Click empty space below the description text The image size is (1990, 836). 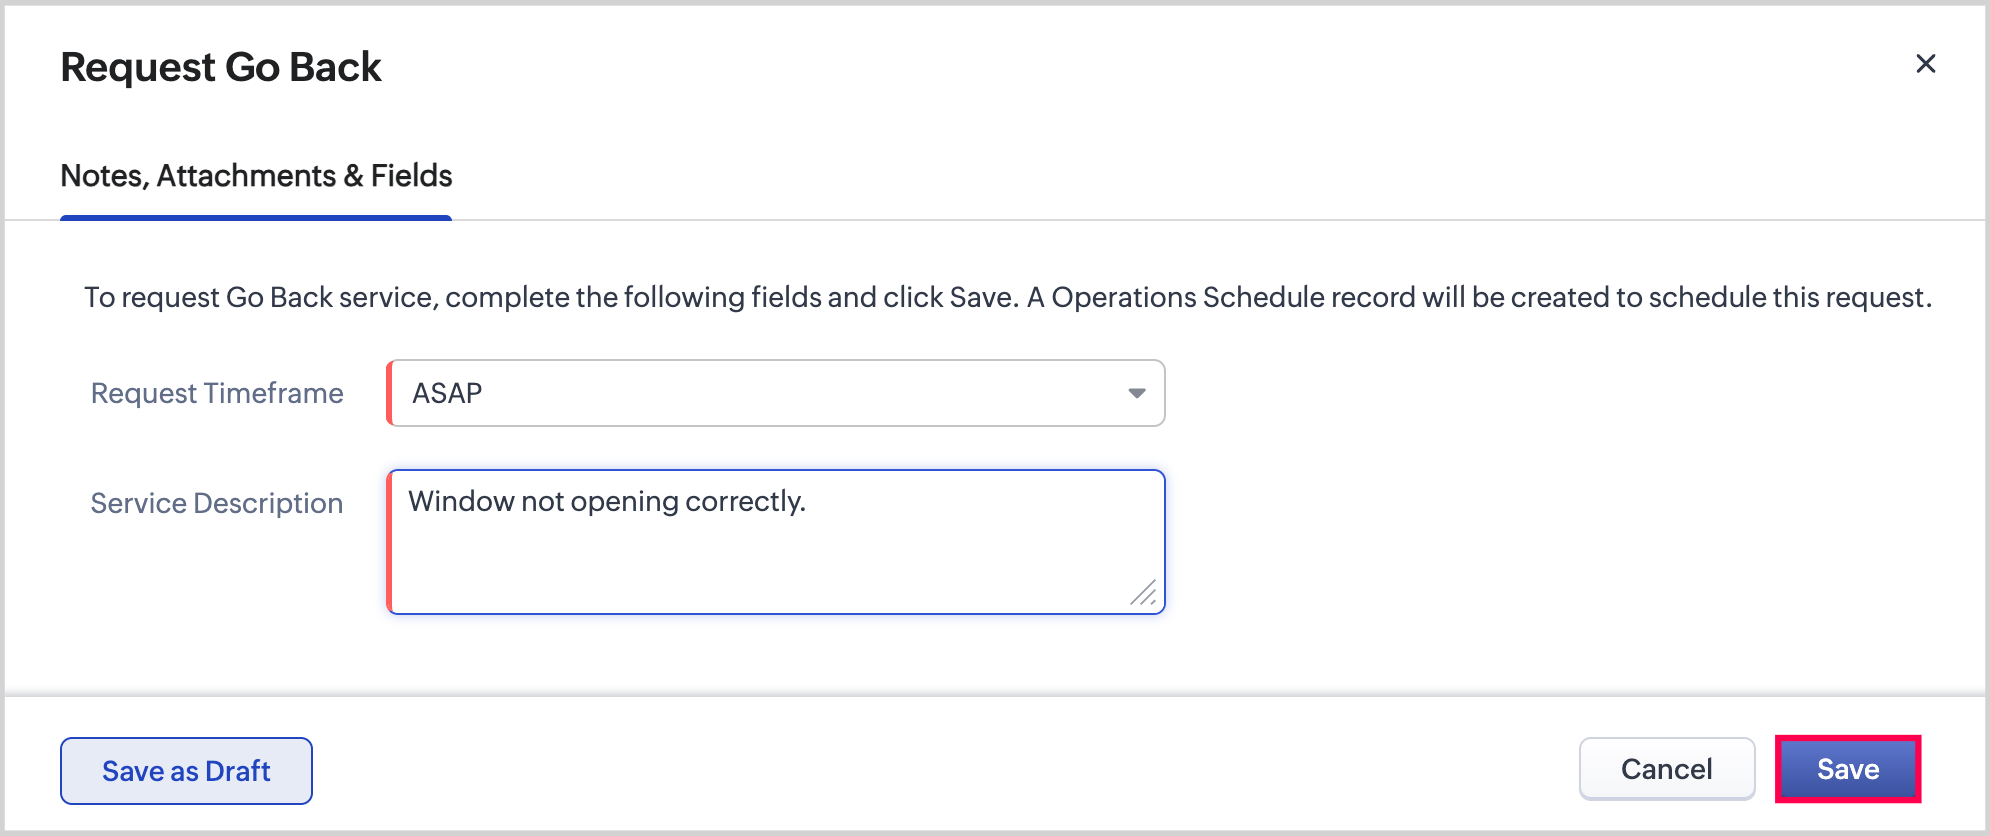[x=700, y=570]
